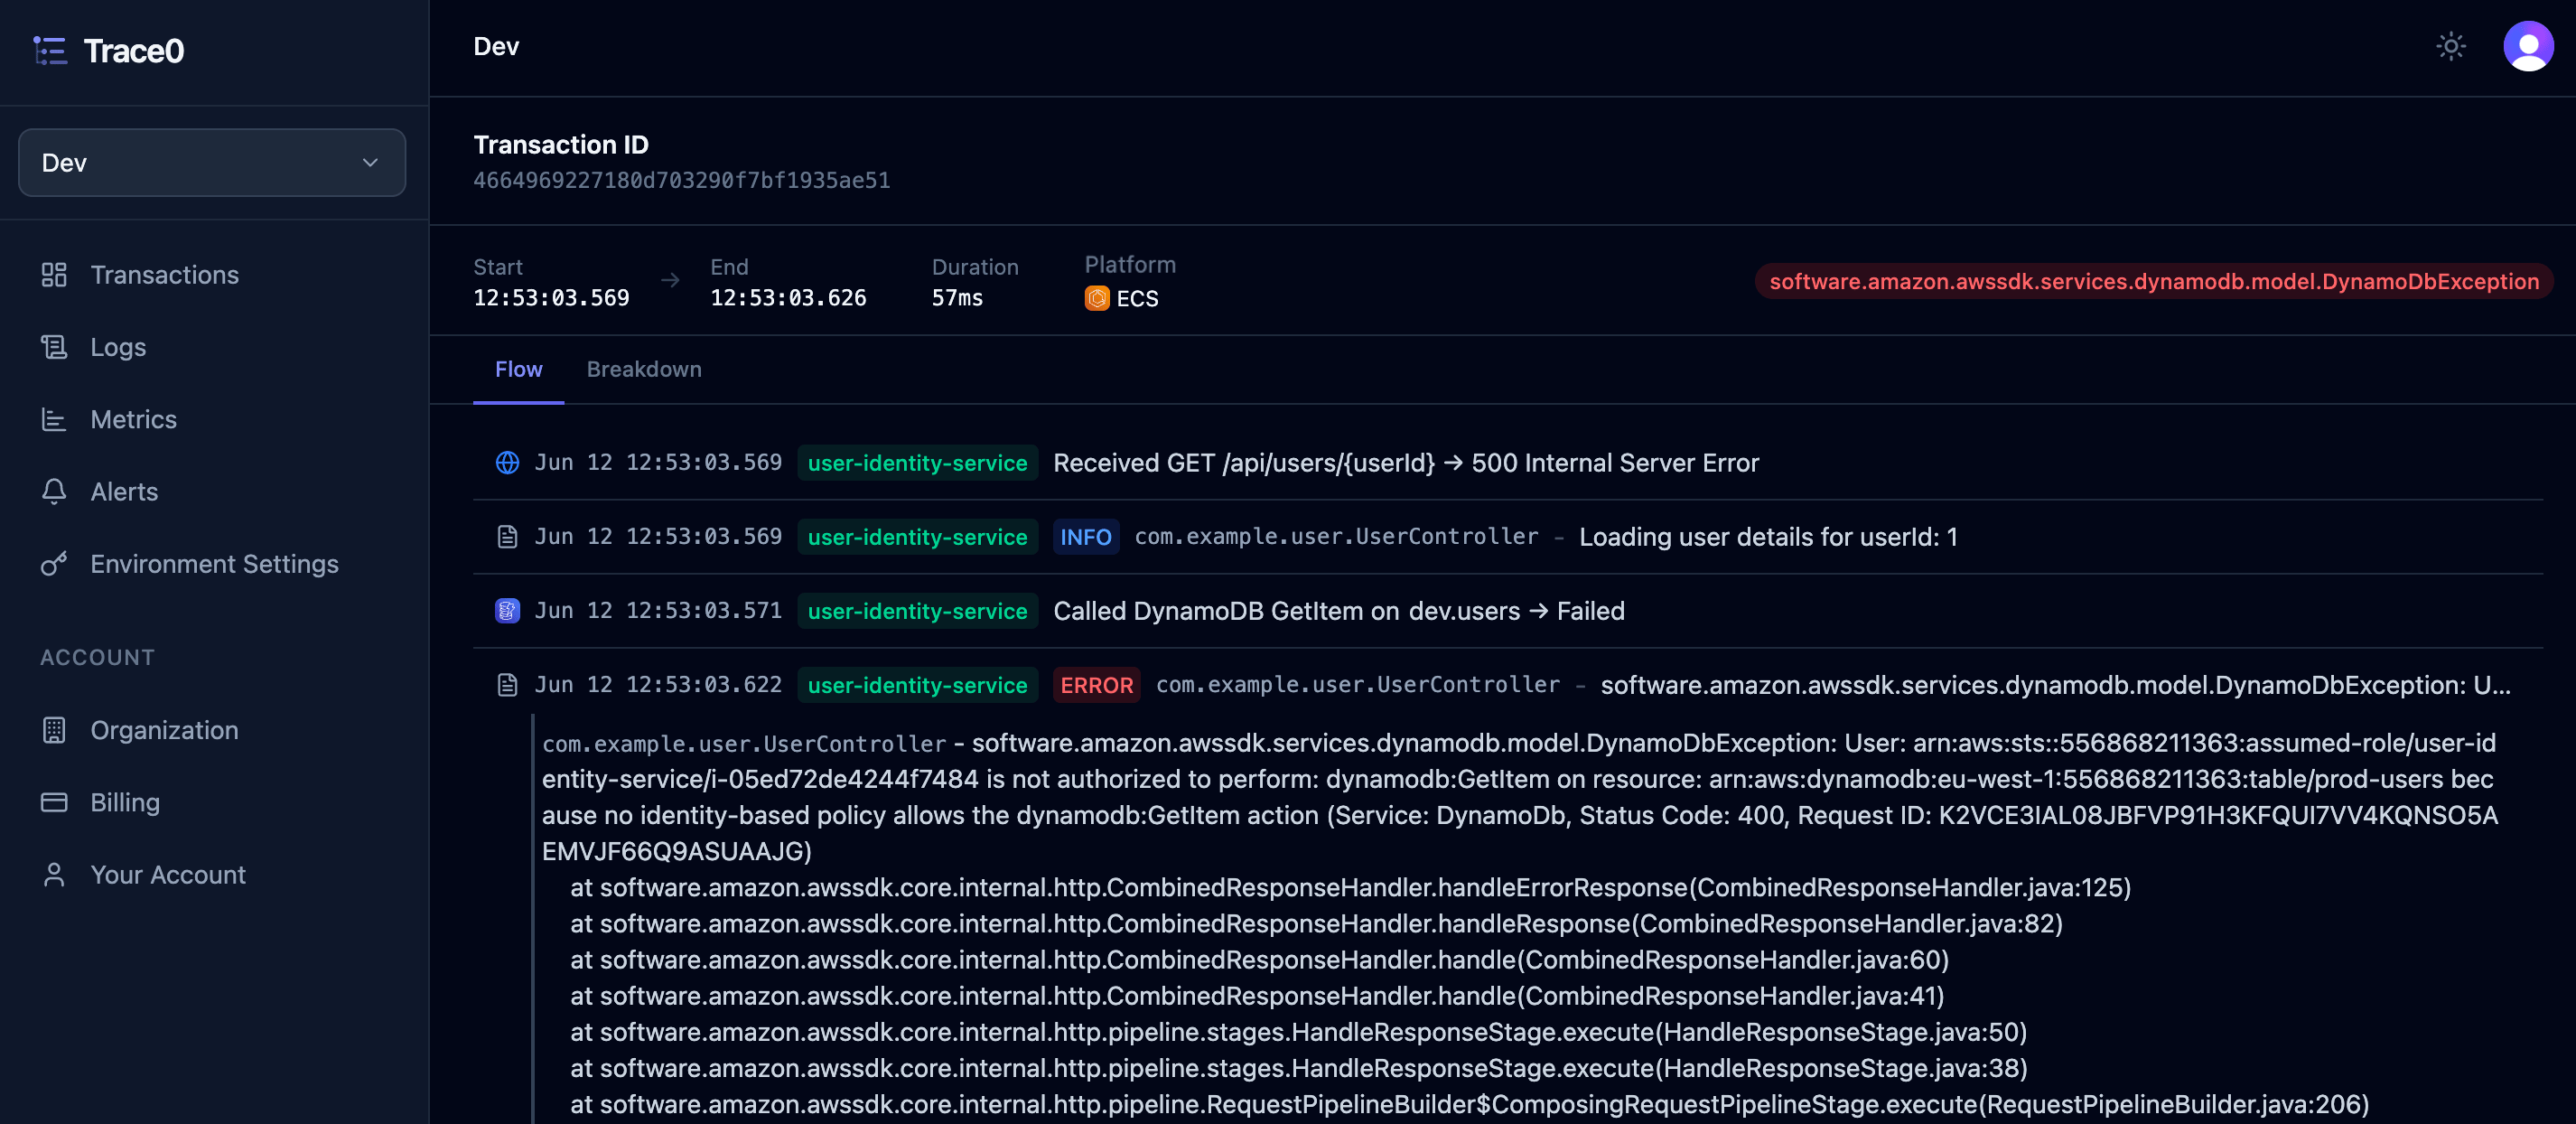Click the Alerts bell icon
Viewport: 2576px width, 1124px height.
pyautogui.click(x=54, y=491)
